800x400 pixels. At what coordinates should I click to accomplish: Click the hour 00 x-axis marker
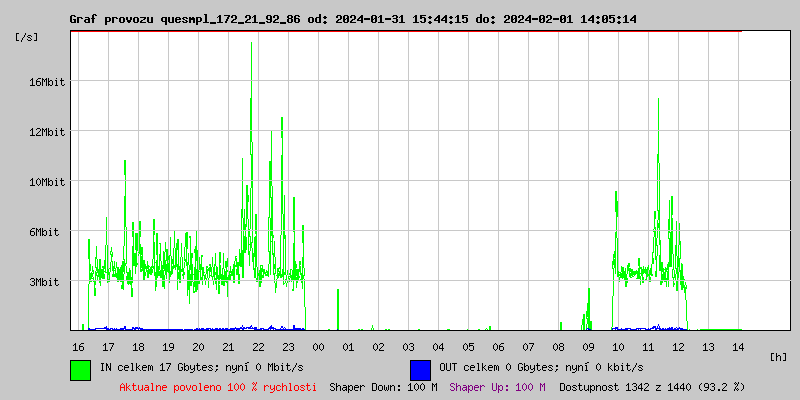coord(318,347)
